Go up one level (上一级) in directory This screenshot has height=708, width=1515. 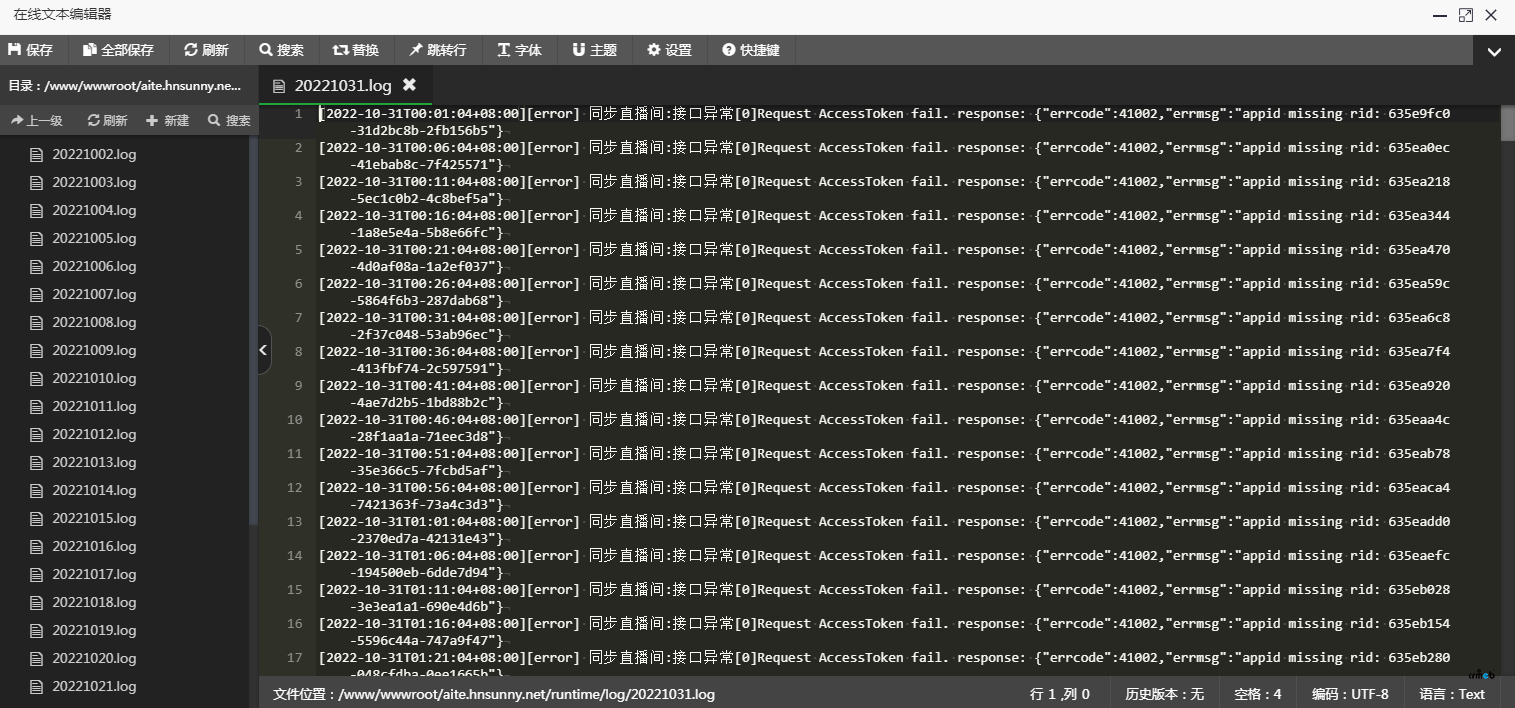(x=37, y=120)
